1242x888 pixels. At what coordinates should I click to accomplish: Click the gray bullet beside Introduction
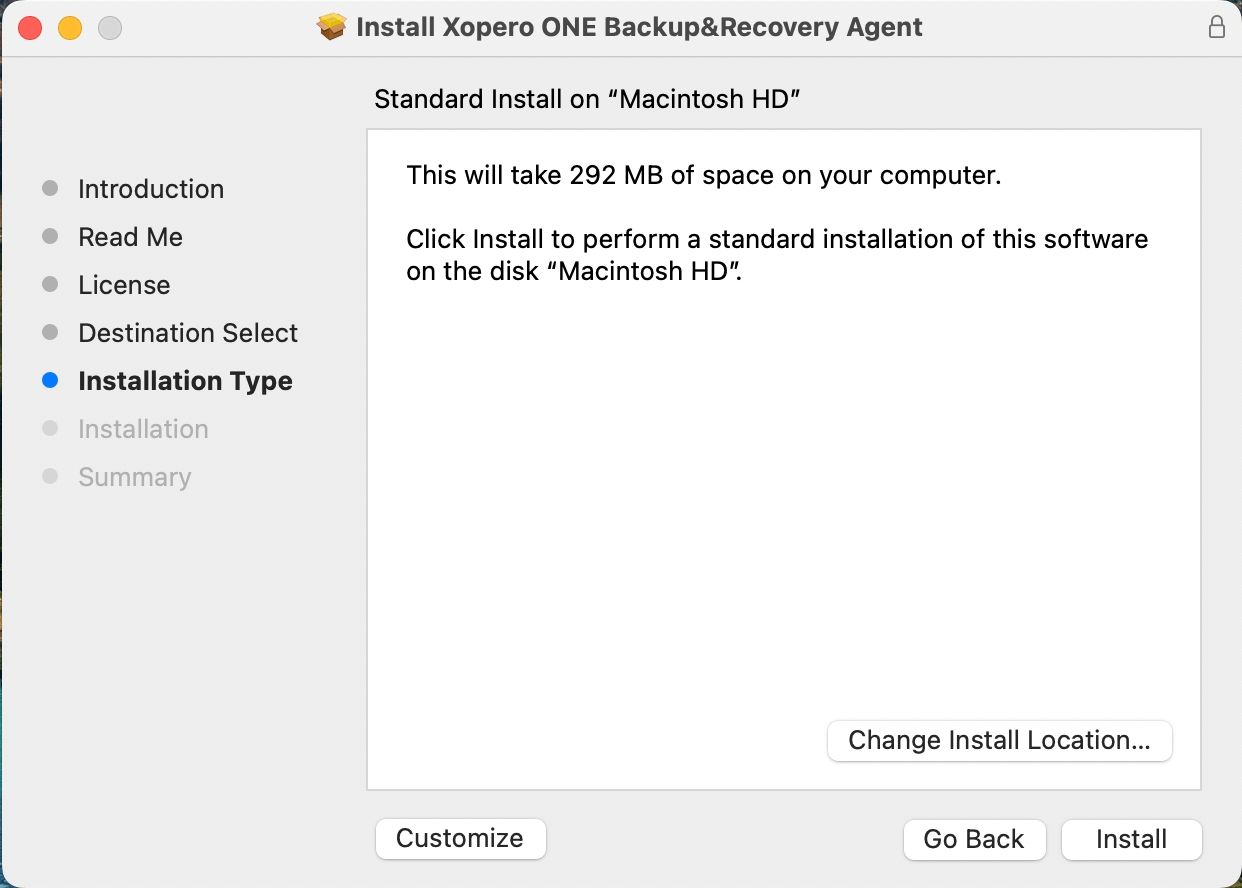pos(51,189)
